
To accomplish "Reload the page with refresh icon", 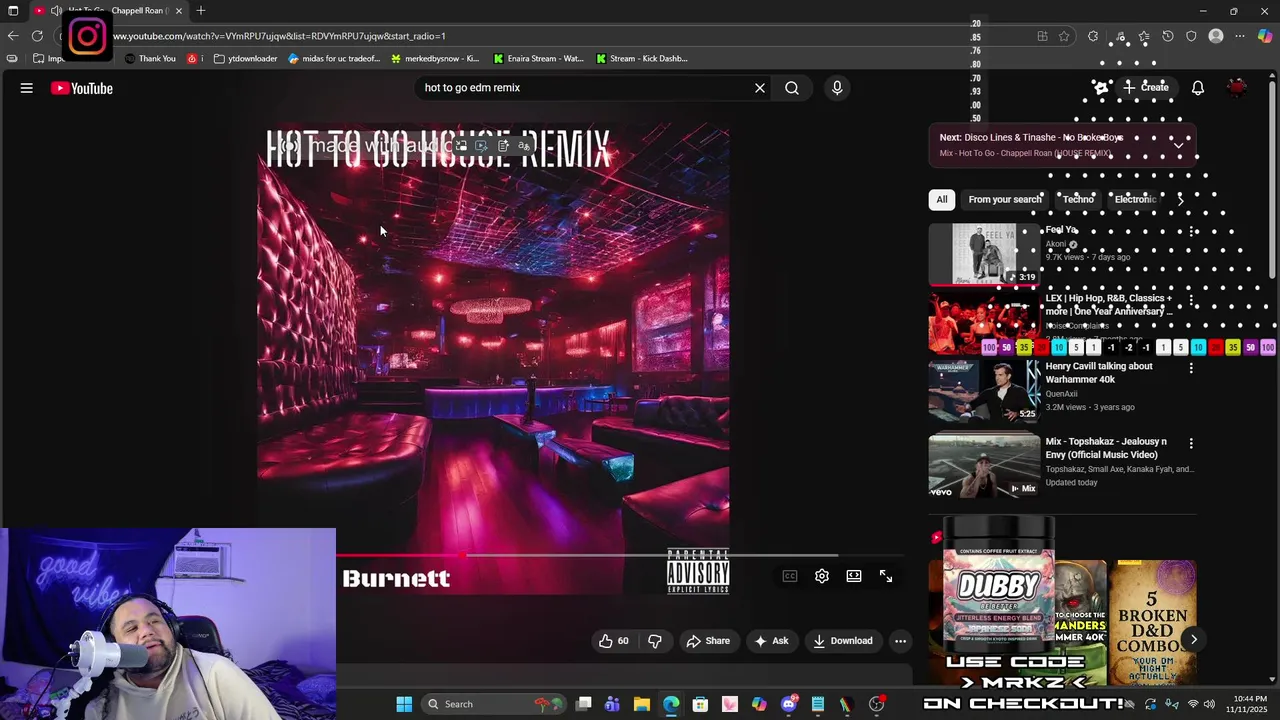I will click(37, 36).
